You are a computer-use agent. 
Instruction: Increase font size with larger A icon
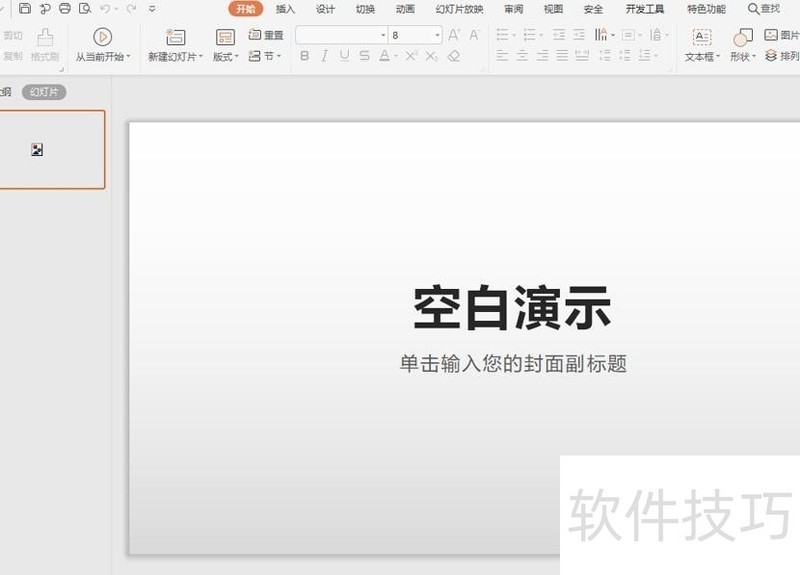(x=454, y=35)
